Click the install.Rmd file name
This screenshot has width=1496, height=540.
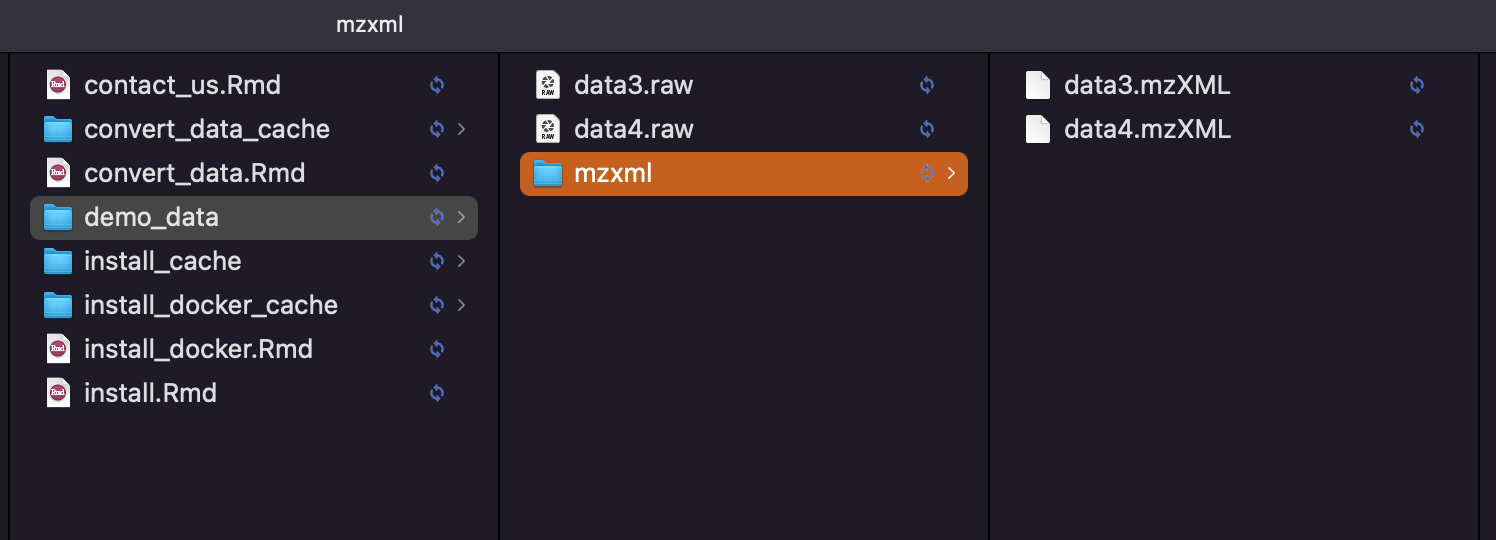151,393
